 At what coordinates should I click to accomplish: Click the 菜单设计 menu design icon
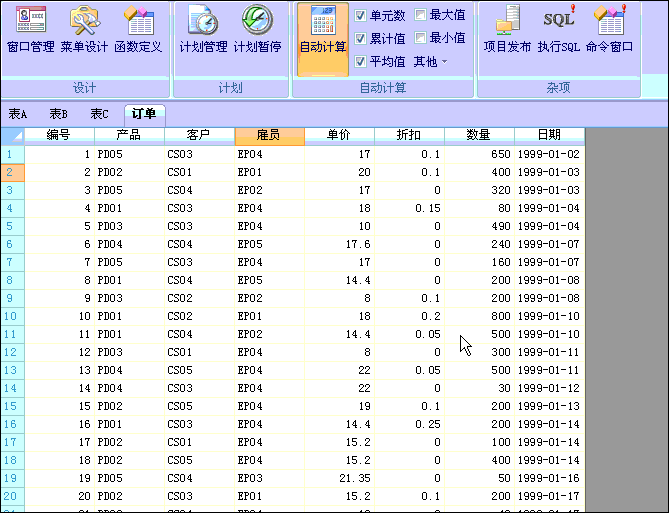coord(84,30)
